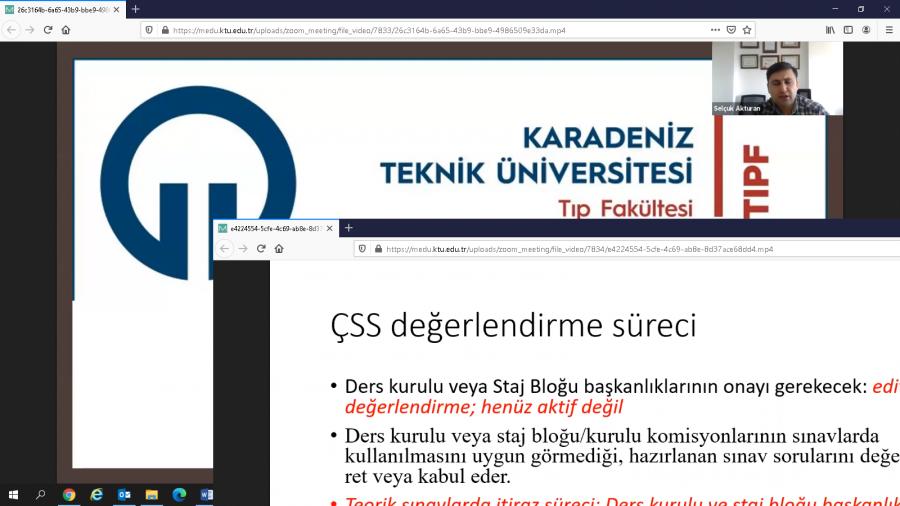The image size is (900, 506).
Task: Click the Selçuk Akturan webcam thumbnail
Action: (x=776, y=78)
